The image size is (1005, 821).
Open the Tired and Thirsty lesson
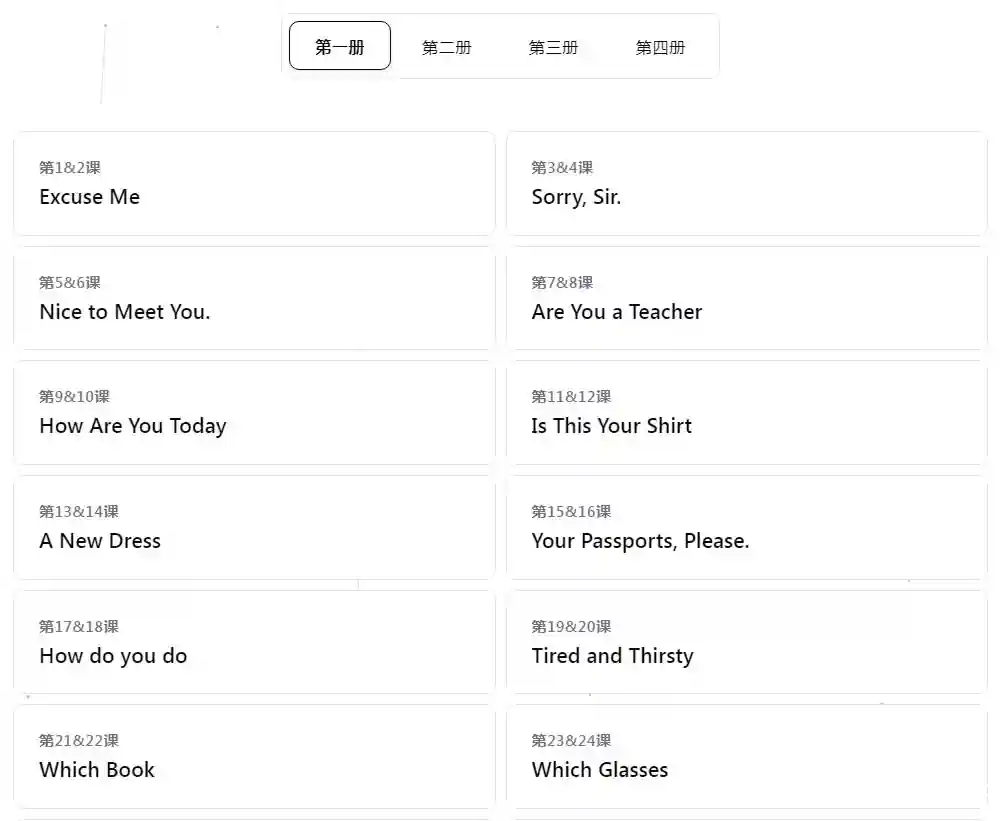click(x=746, y=643)
